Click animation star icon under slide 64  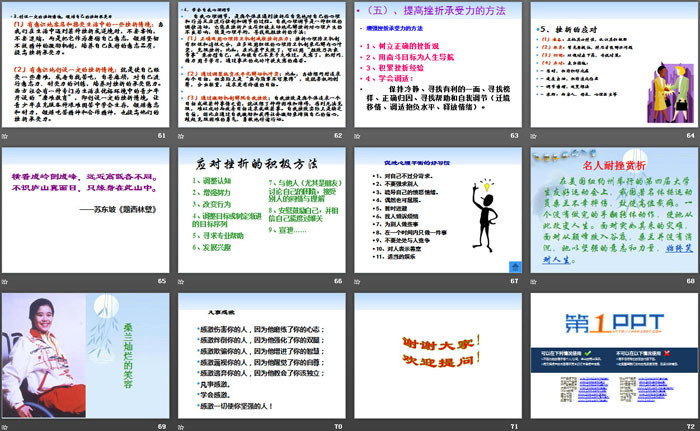[533, 136]
